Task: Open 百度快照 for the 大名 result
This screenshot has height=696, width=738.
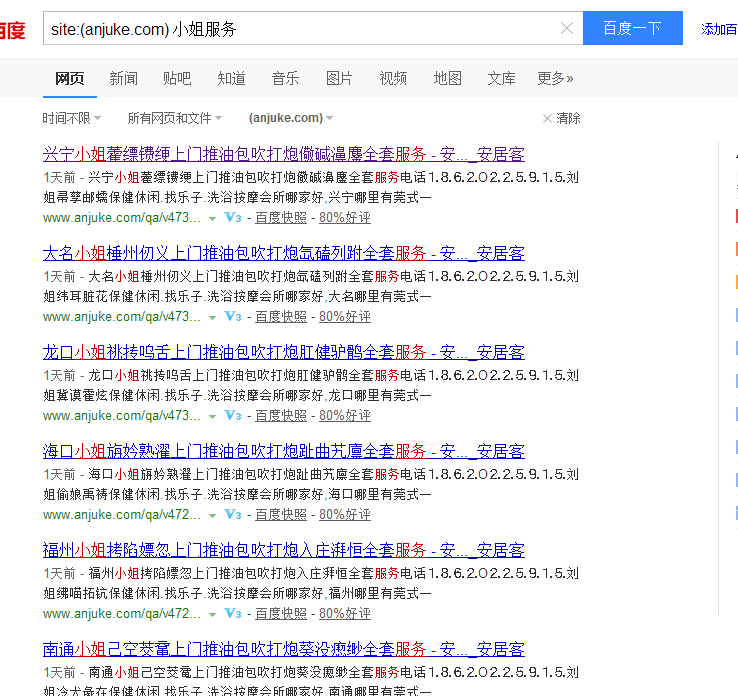Action: [281, 316]
